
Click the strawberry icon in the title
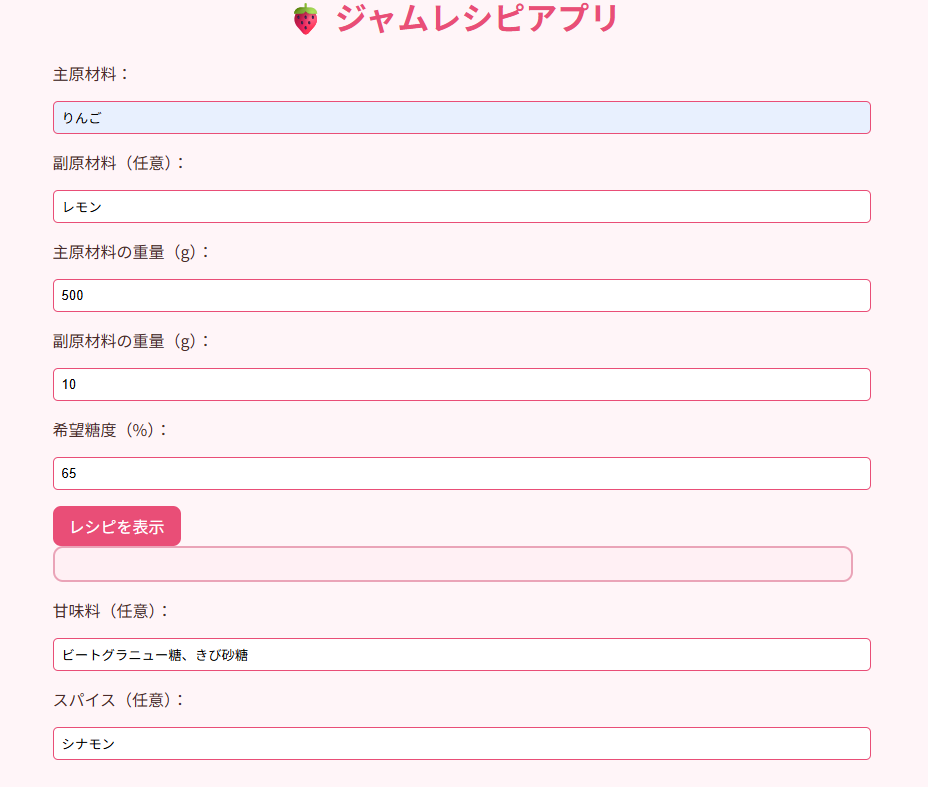305,19
